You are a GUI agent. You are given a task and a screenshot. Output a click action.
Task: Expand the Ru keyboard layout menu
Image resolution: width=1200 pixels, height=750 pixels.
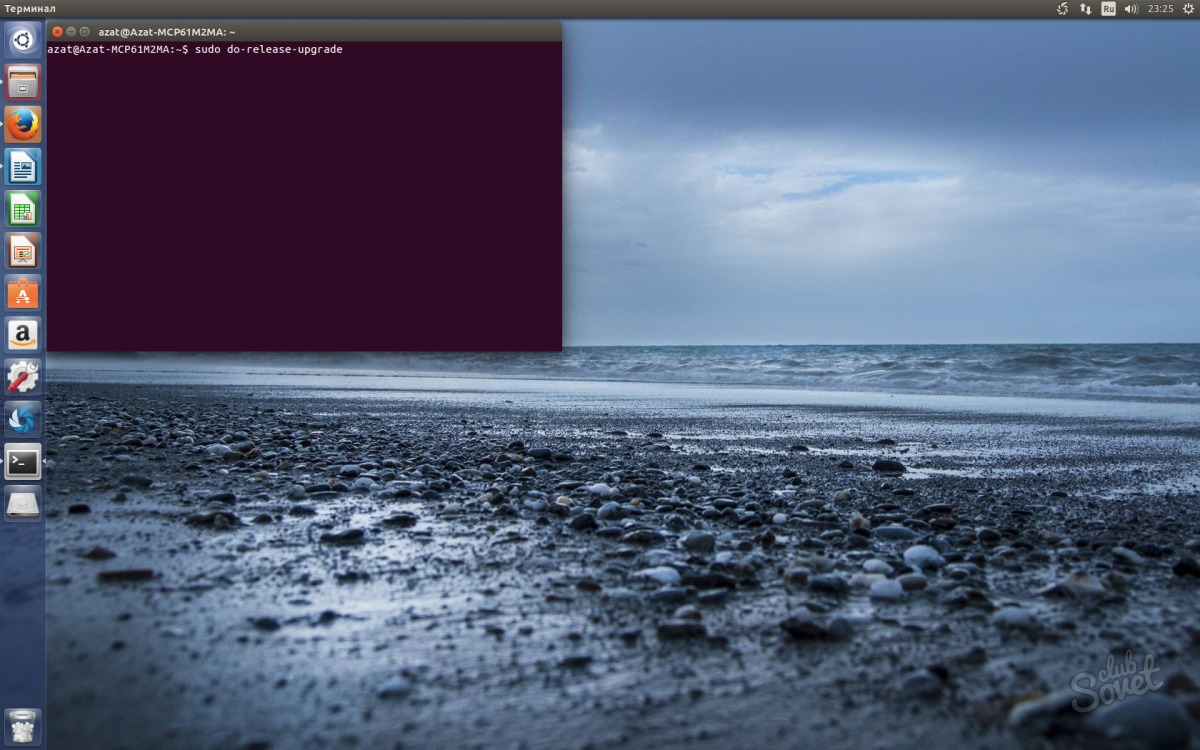tap(1108, 9)
